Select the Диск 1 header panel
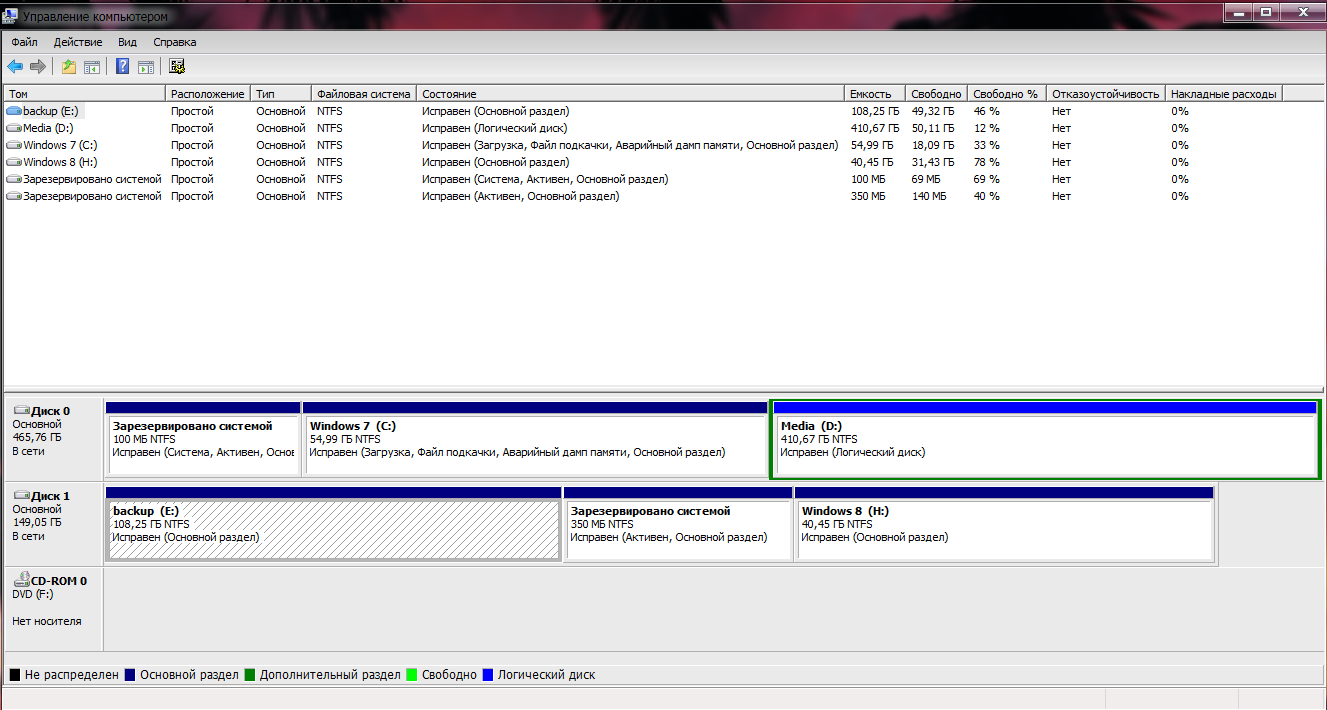This screenshot has width=1327, height=710. 53,525
